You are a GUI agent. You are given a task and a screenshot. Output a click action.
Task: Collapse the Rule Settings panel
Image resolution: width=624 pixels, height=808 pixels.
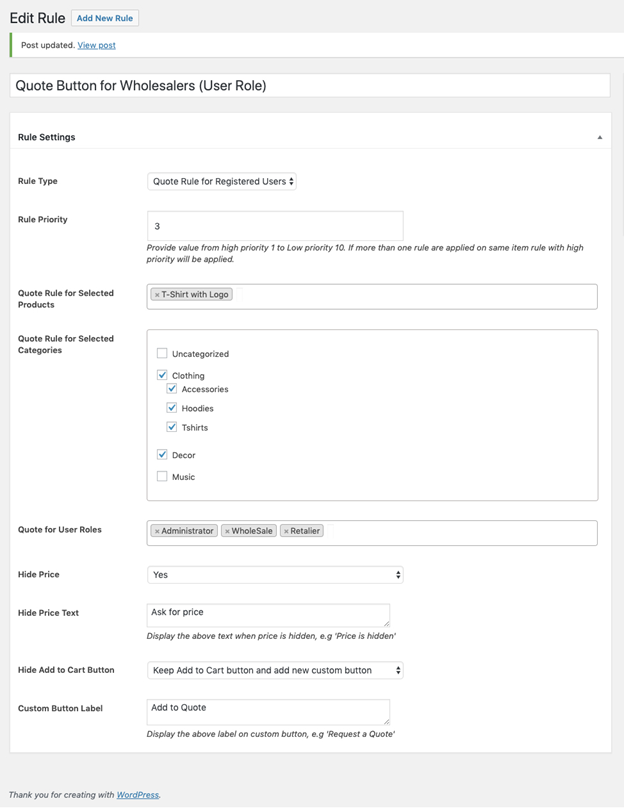tap(600, 137)
